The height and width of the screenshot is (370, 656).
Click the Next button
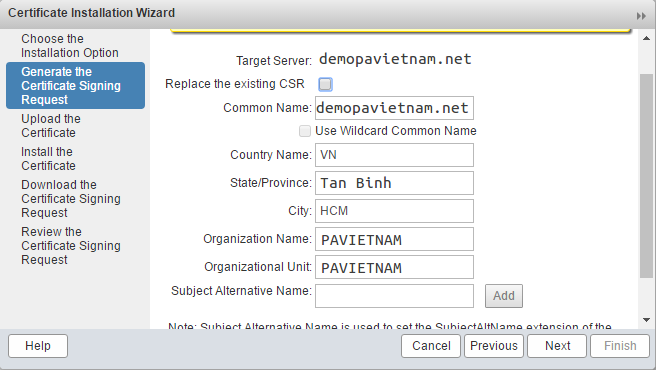pos(557,346)
